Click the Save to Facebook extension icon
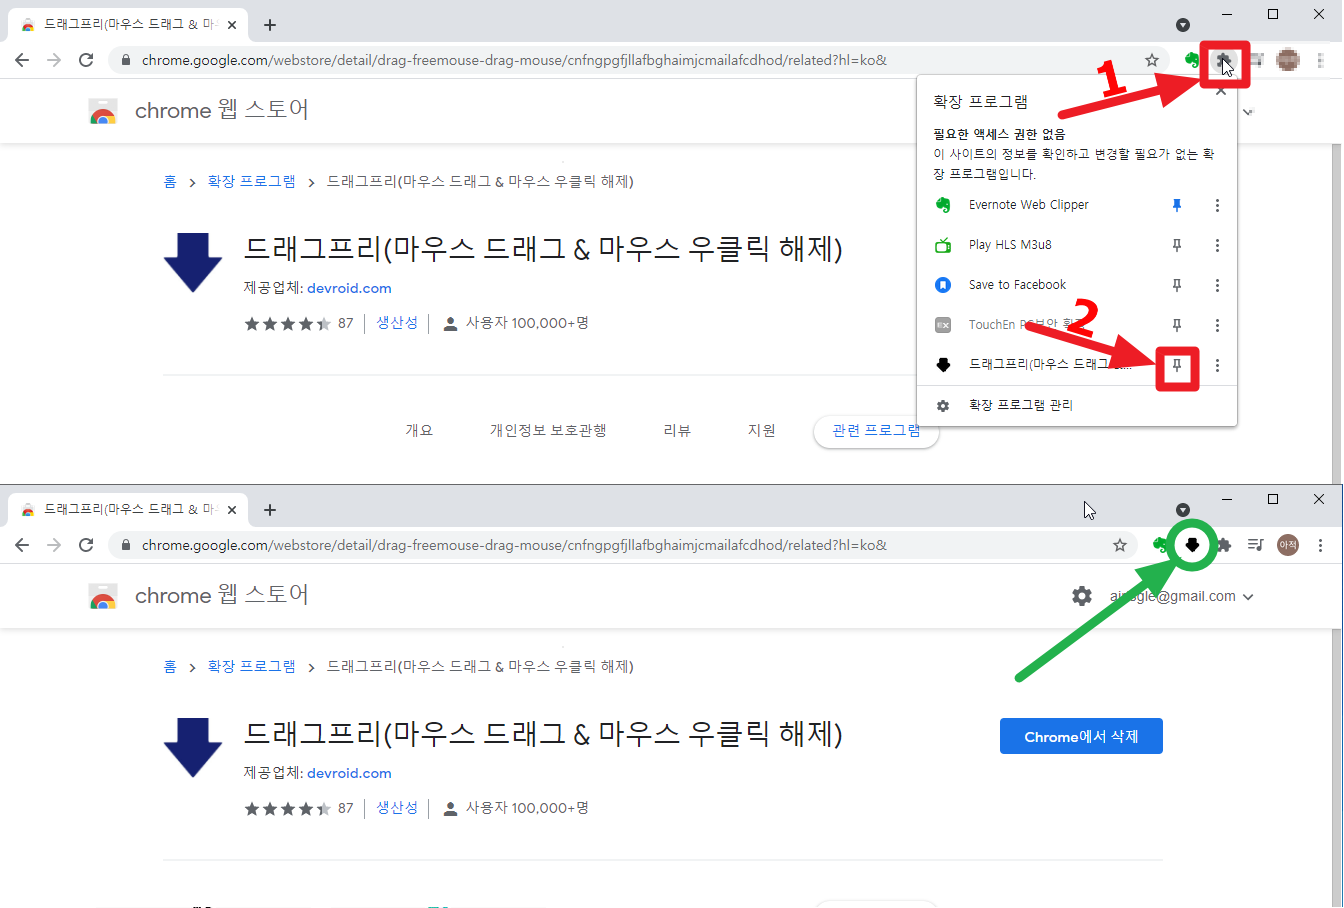 click(x=943, y=285)
